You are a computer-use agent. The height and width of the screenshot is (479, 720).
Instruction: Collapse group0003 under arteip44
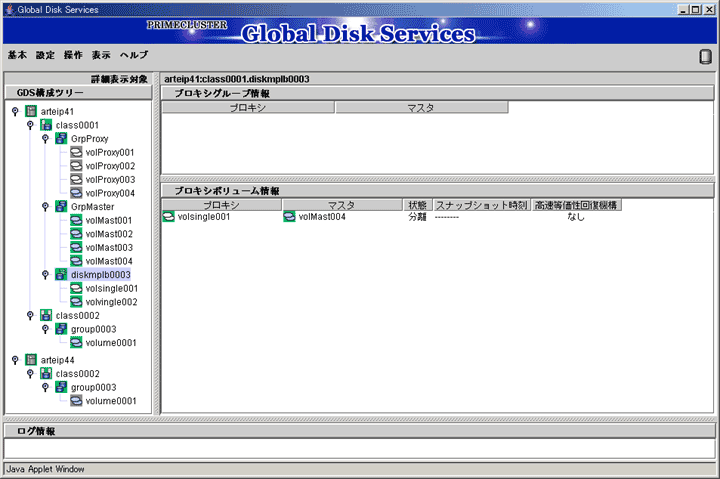tap(45, 387)
